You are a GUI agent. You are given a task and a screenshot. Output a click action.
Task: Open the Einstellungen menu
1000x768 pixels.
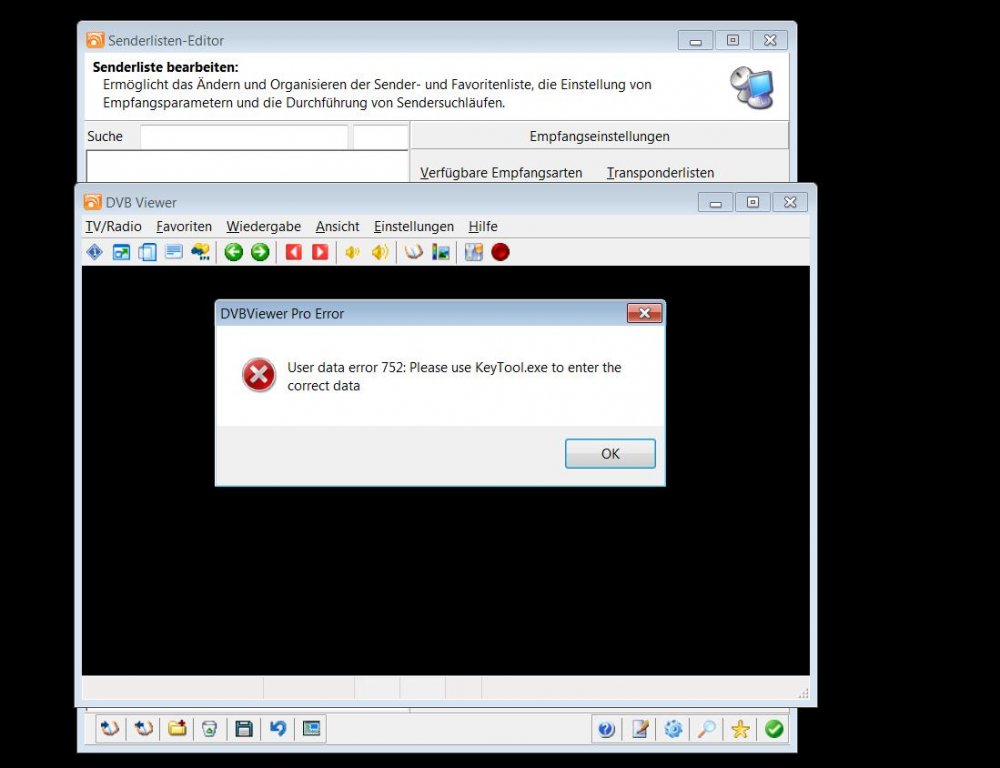(414, 226)
